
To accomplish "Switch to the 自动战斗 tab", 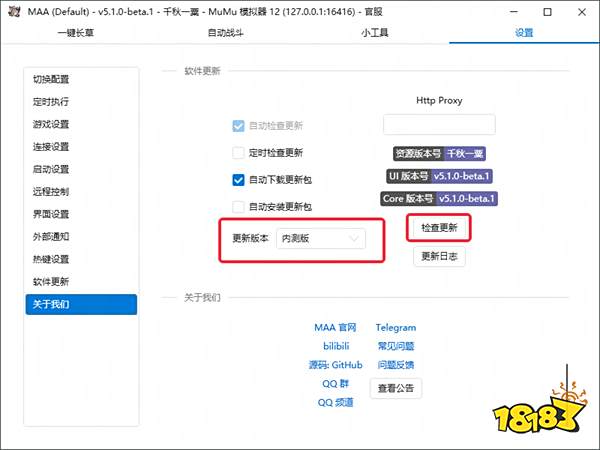I will tap(225, 32).
